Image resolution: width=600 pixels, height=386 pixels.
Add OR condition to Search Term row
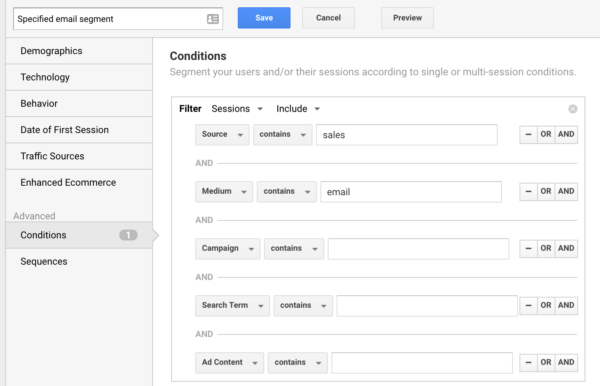(546, 306)
